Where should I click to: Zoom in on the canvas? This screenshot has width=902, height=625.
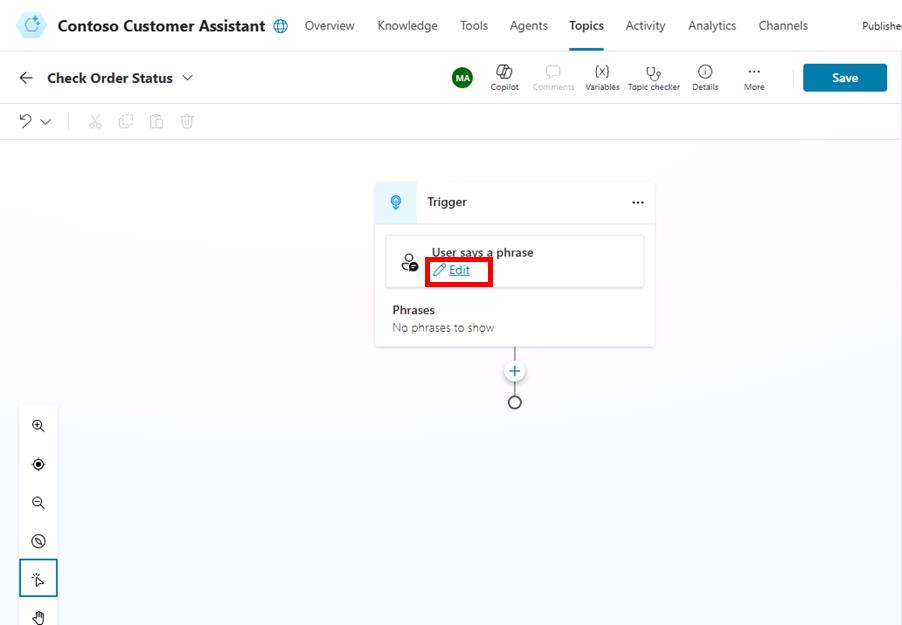[x=39, y=426]
